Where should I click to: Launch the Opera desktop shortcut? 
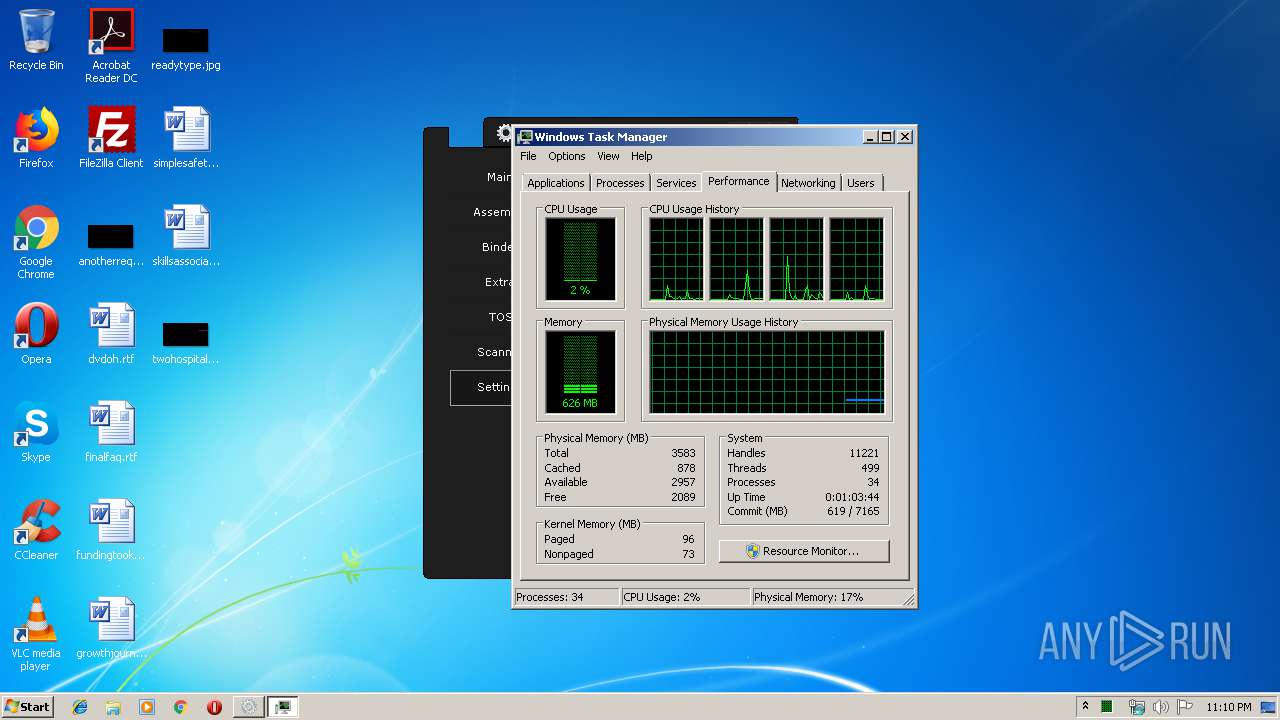(36, 334)
